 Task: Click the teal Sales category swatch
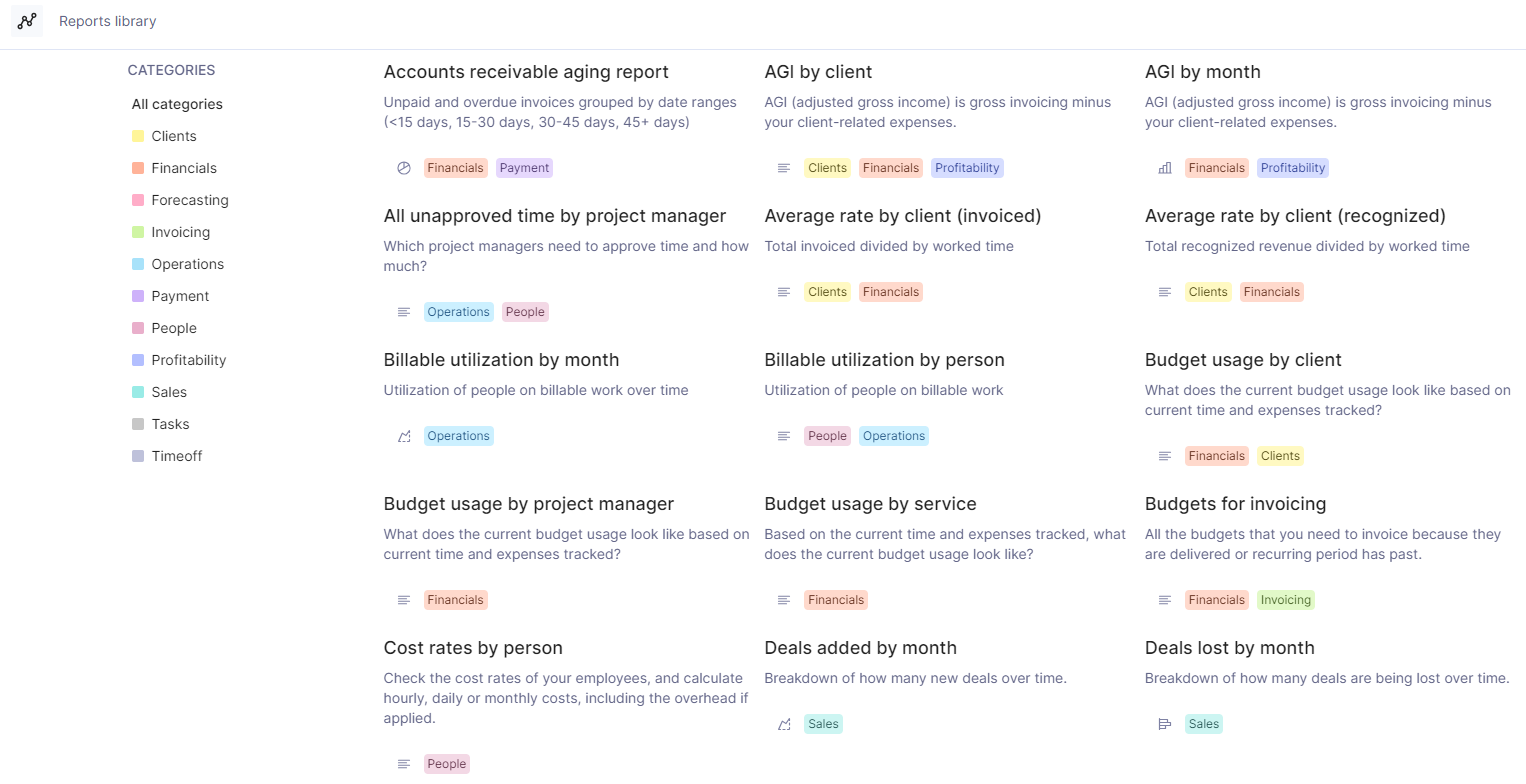coord(138,392)
